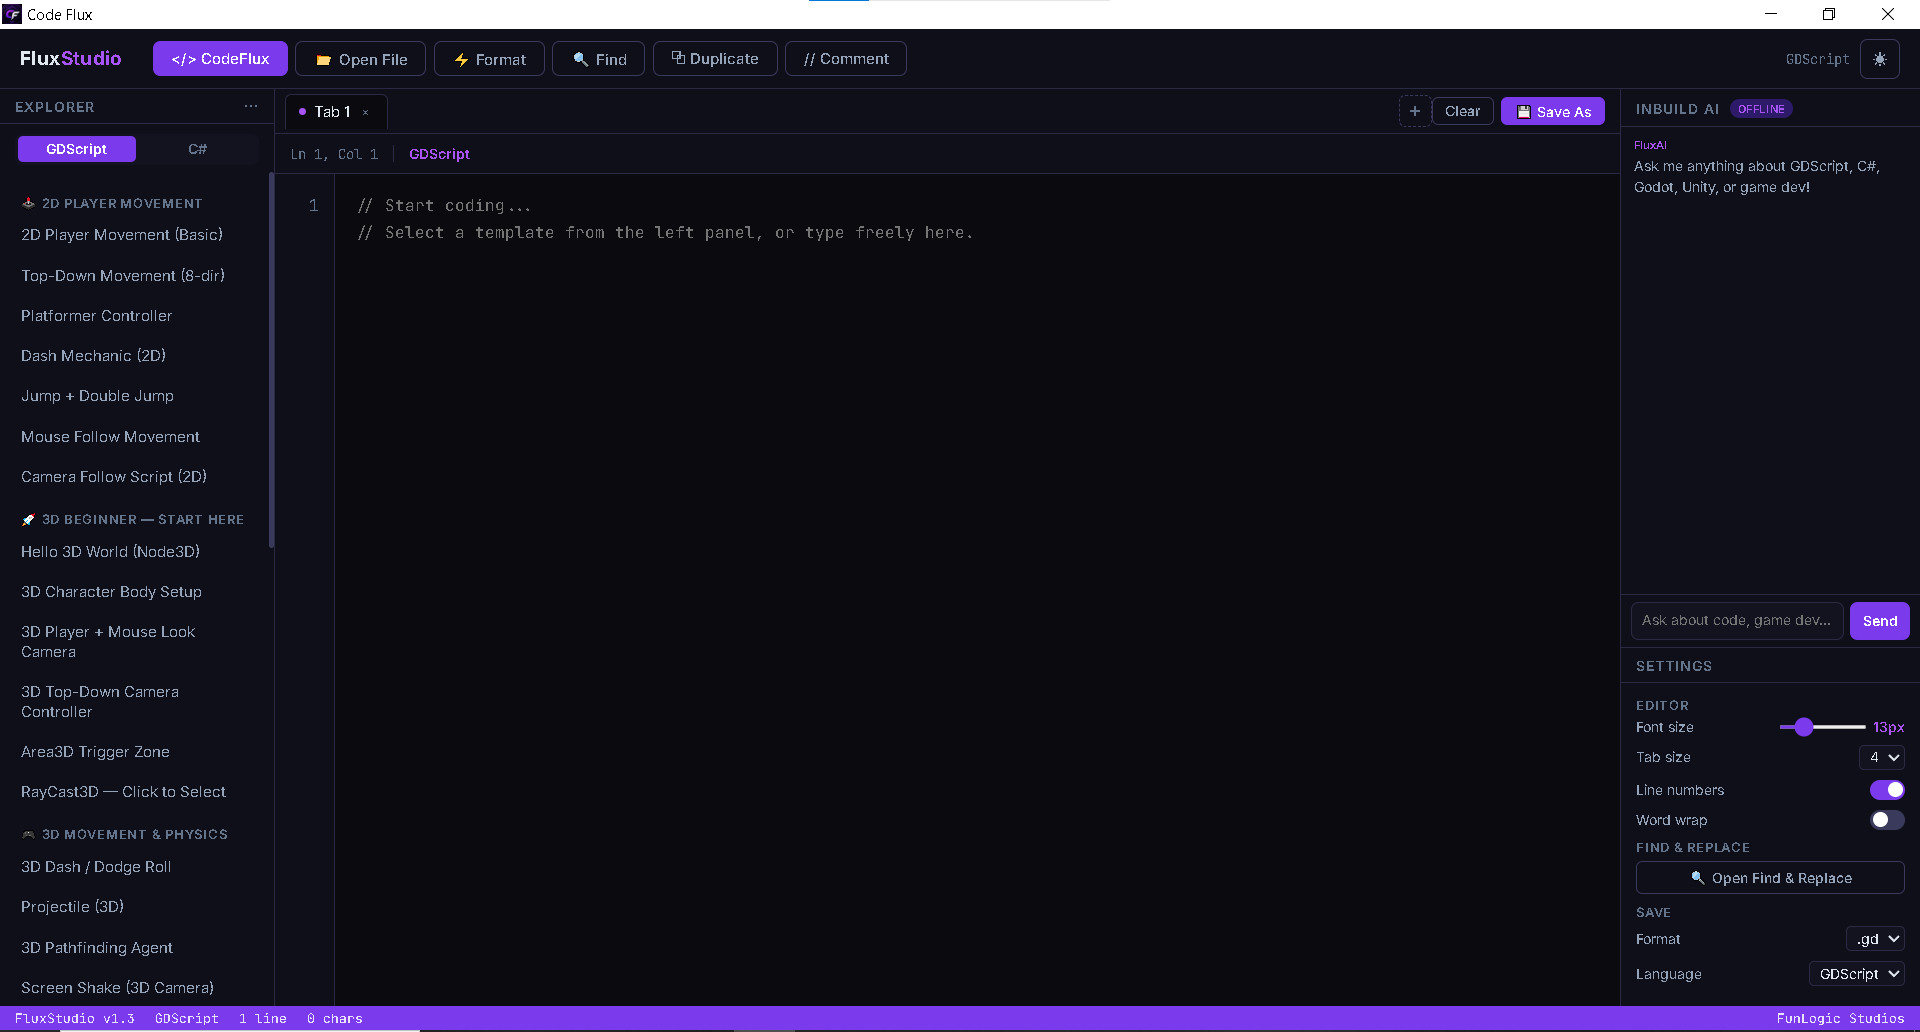The width and height of the screenshot is (1920, 1032).
Task: Click the Send button in the AI panel
Action: click(x=1879, y=621)
